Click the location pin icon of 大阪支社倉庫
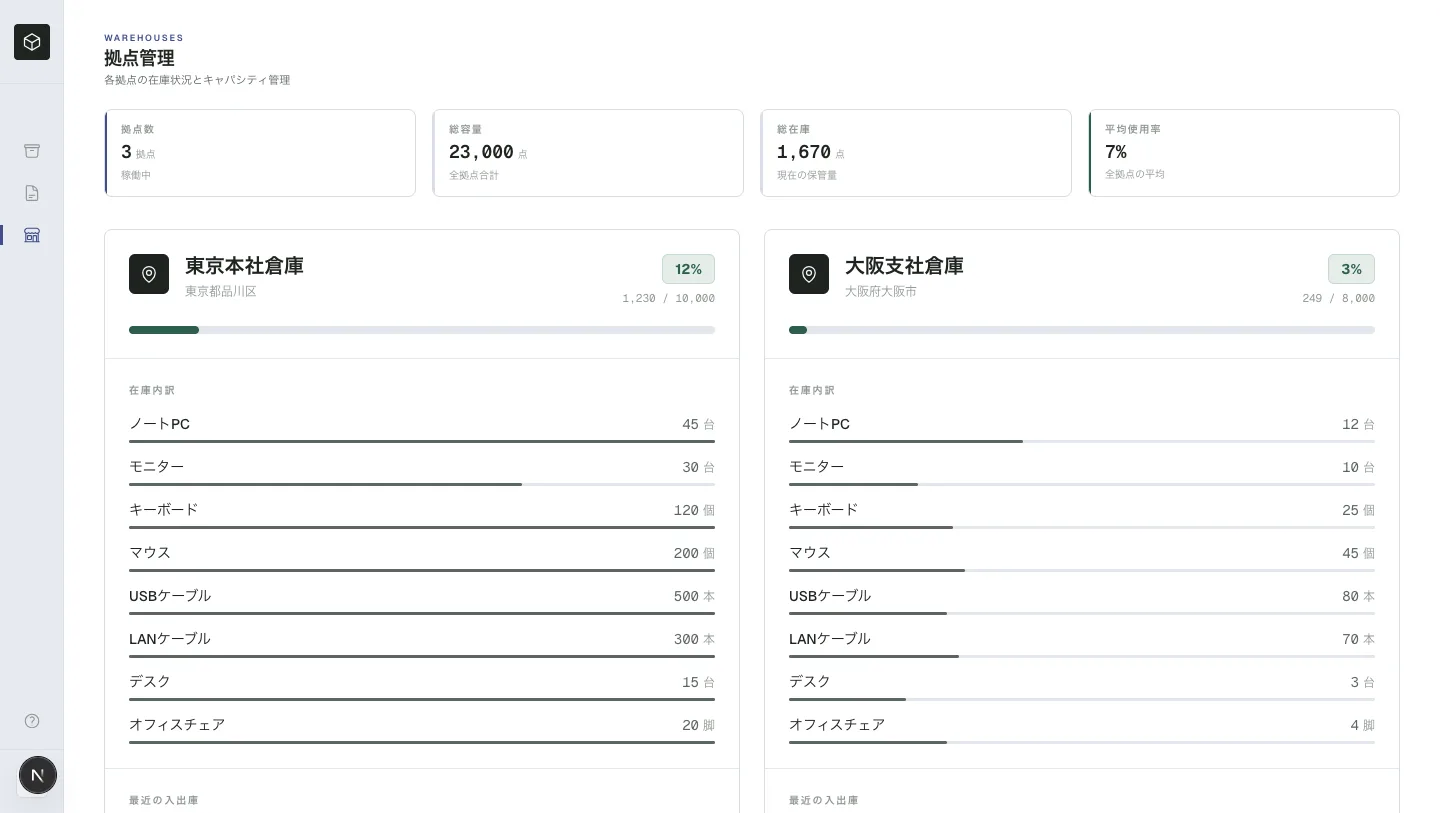 point(809,274)
